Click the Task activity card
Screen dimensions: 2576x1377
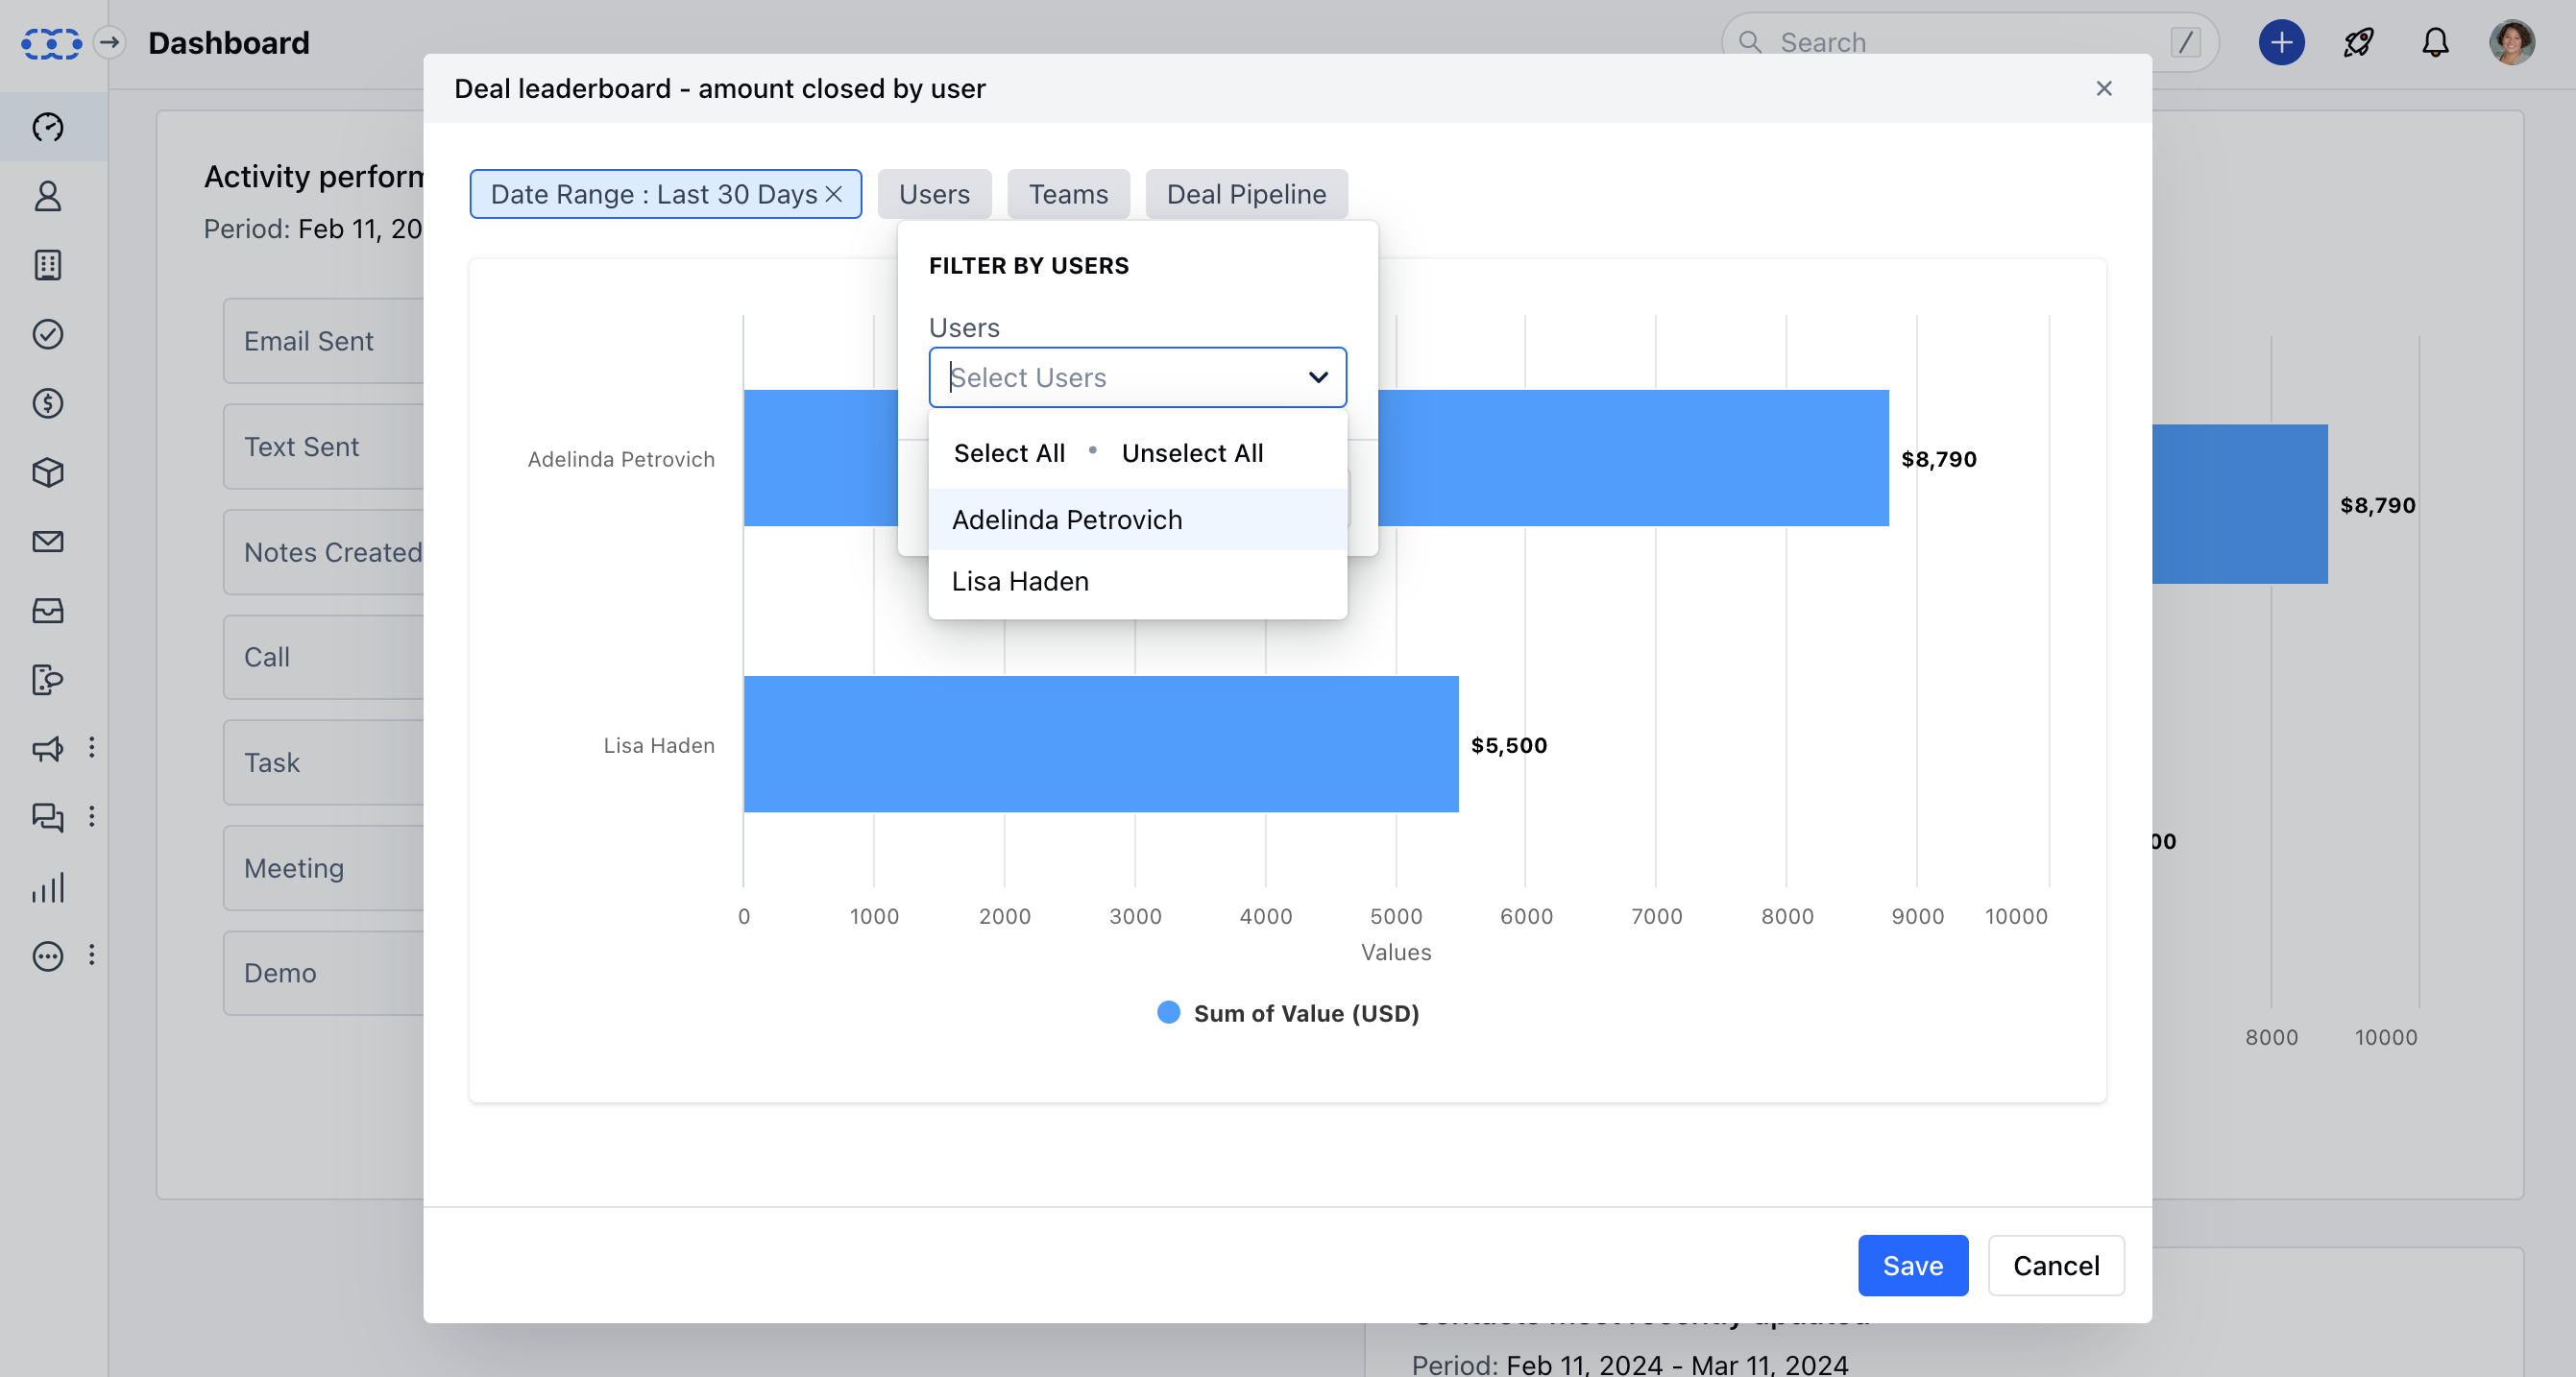click(x=324, y=762)
